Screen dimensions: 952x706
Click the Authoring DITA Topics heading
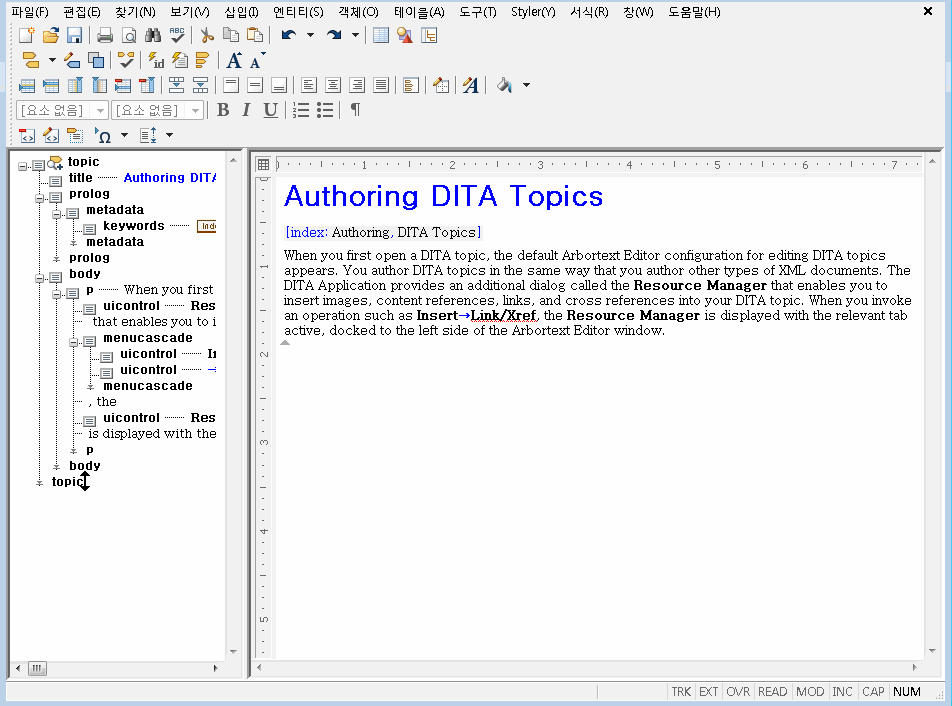(443, 196)
